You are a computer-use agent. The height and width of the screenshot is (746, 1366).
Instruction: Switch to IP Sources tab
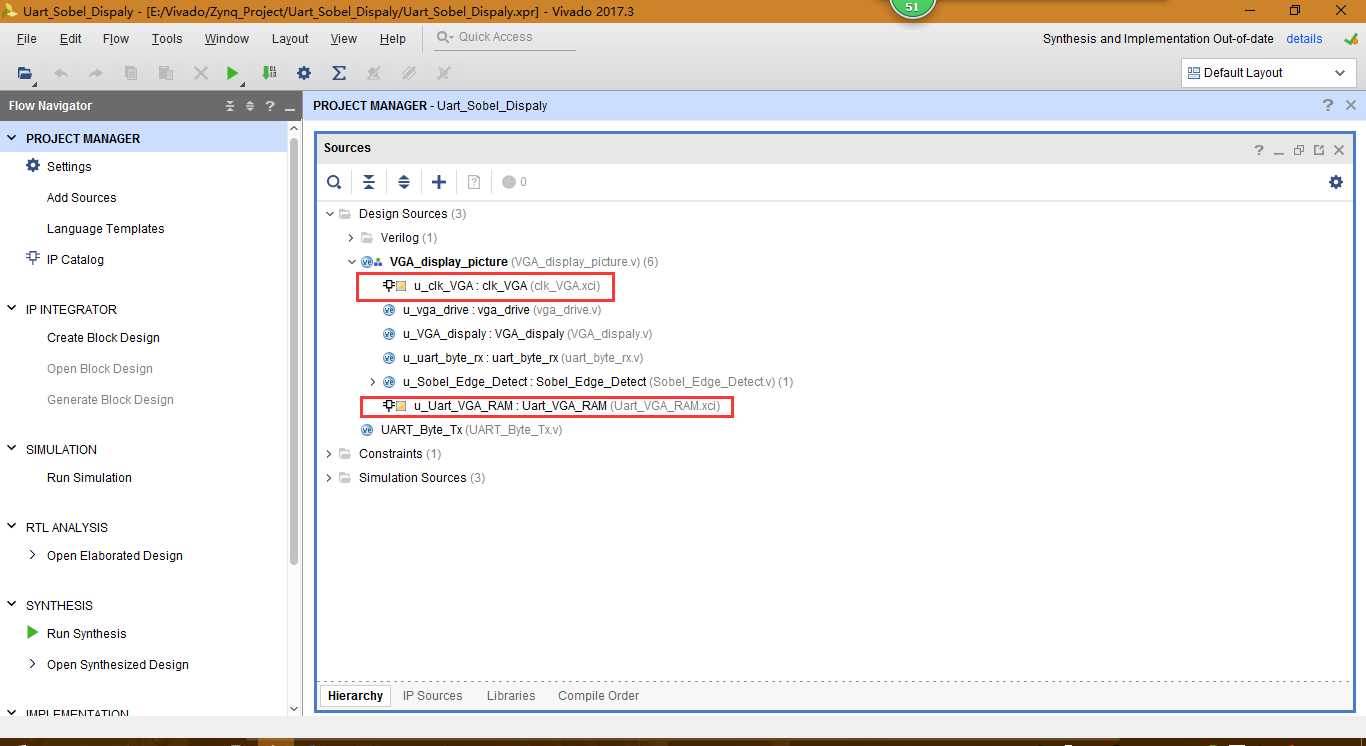pyautogui.click(x=433, y=696)
